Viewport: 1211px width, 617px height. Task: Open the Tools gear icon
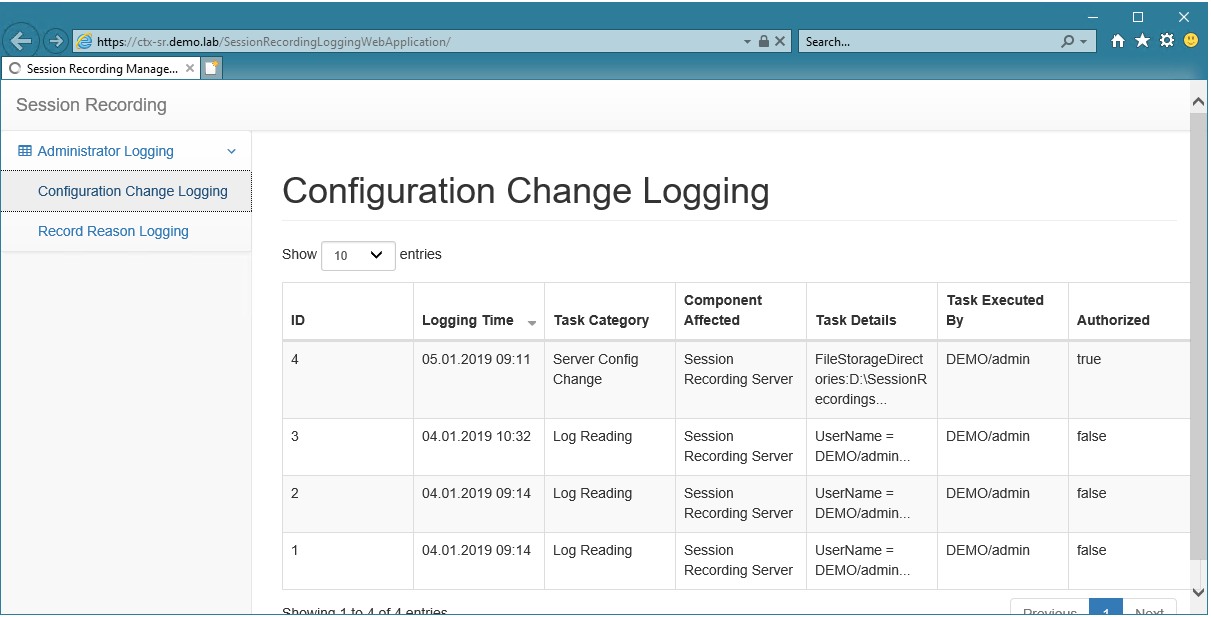point(1165,41)
